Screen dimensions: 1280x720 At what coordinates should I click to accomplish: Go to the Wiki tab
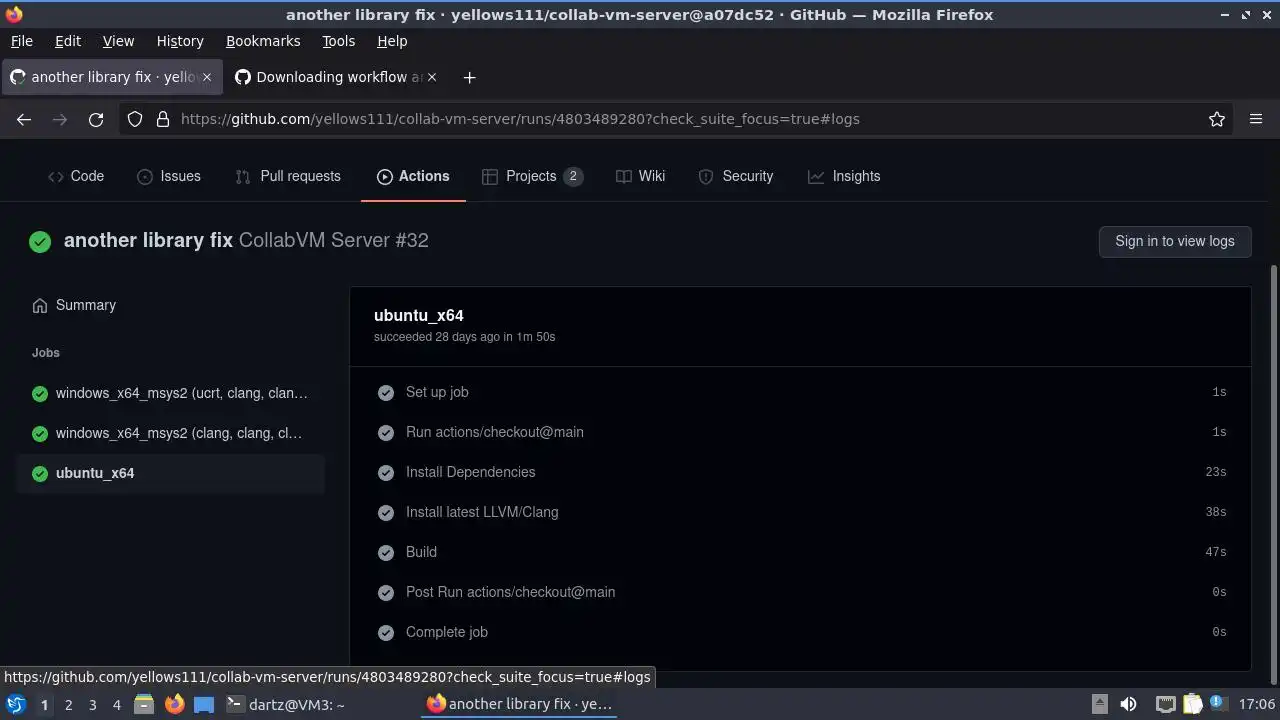pos(640,176)
